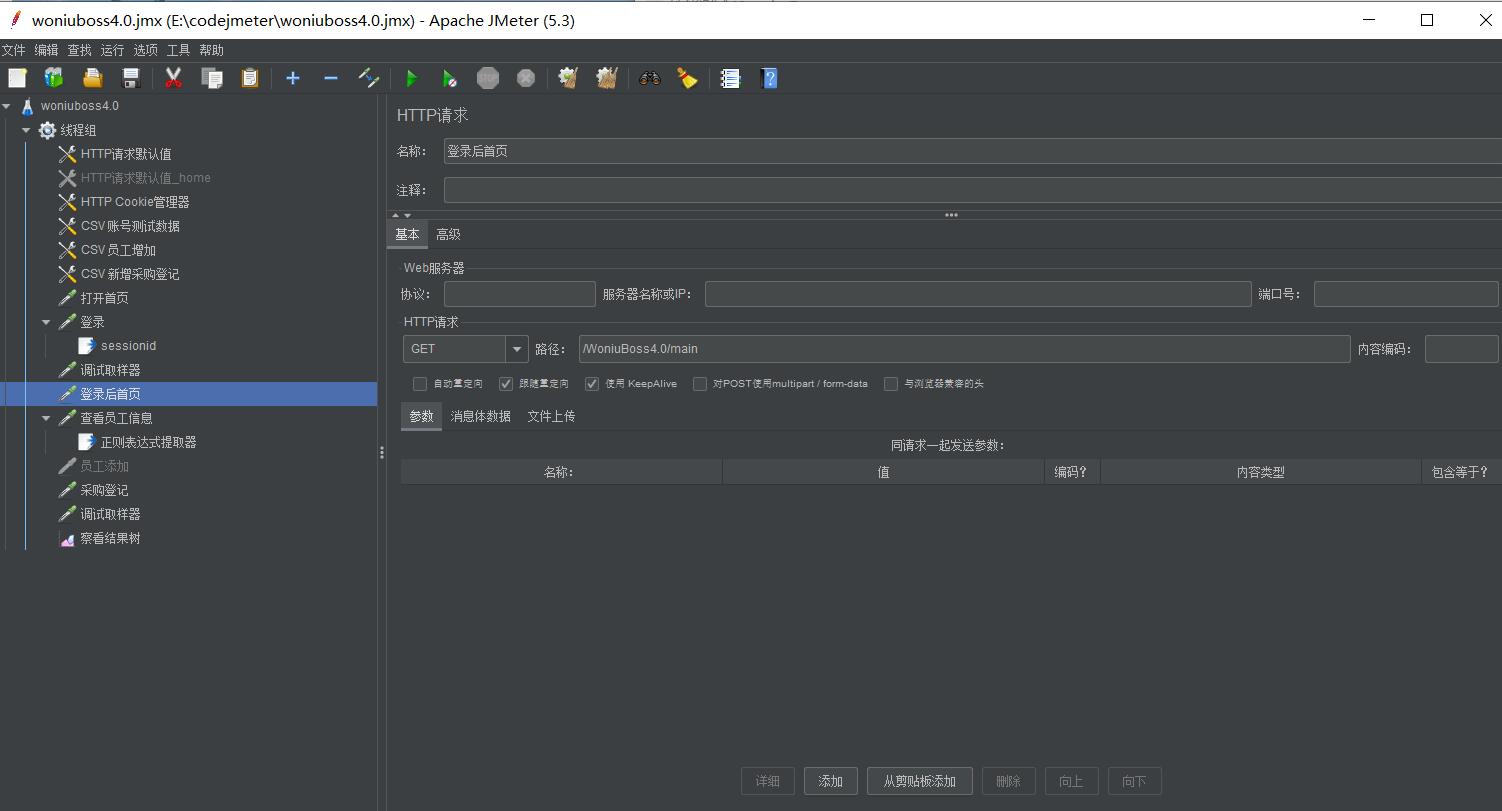Open the 选项 menu

pyautogui.click(x=146, y=50)
